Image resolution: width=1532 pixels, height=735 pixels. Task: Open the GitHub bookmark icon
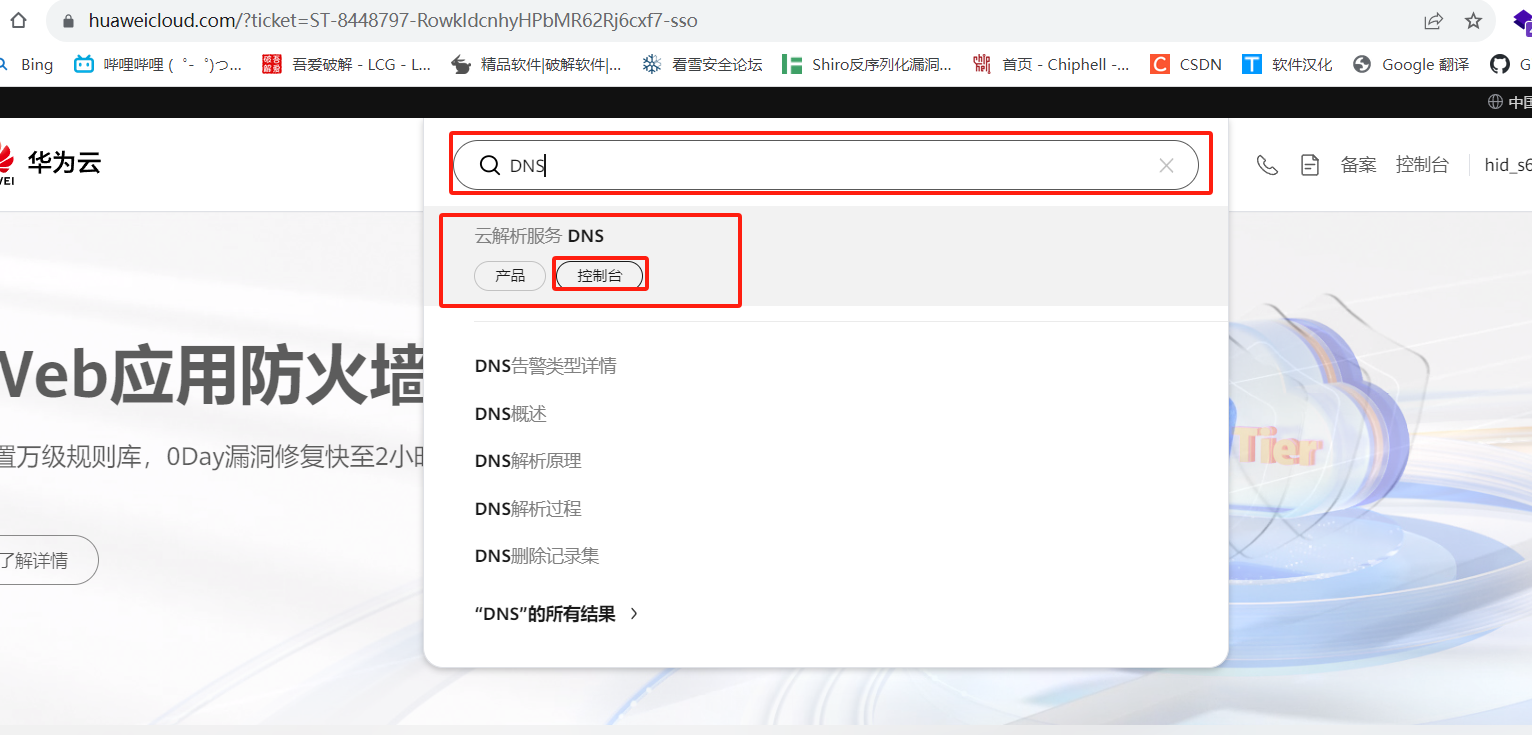(x=1499, y=64)
